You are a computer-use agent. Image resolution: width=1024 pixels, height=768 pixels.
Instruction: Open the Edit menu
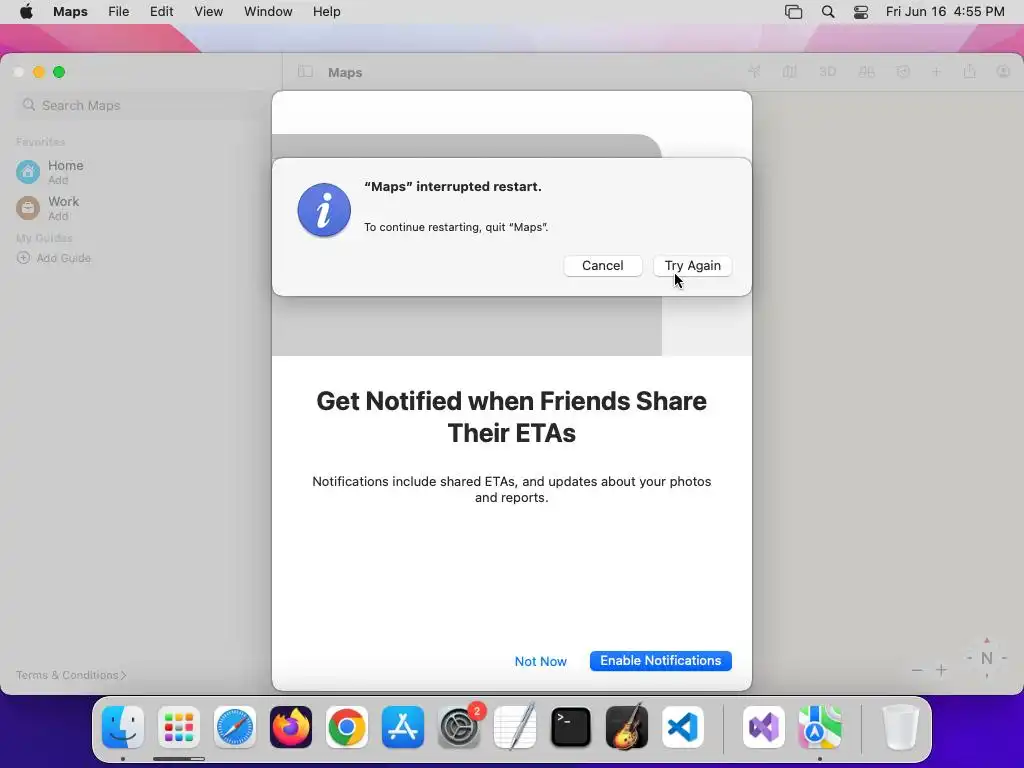point(161,12)
